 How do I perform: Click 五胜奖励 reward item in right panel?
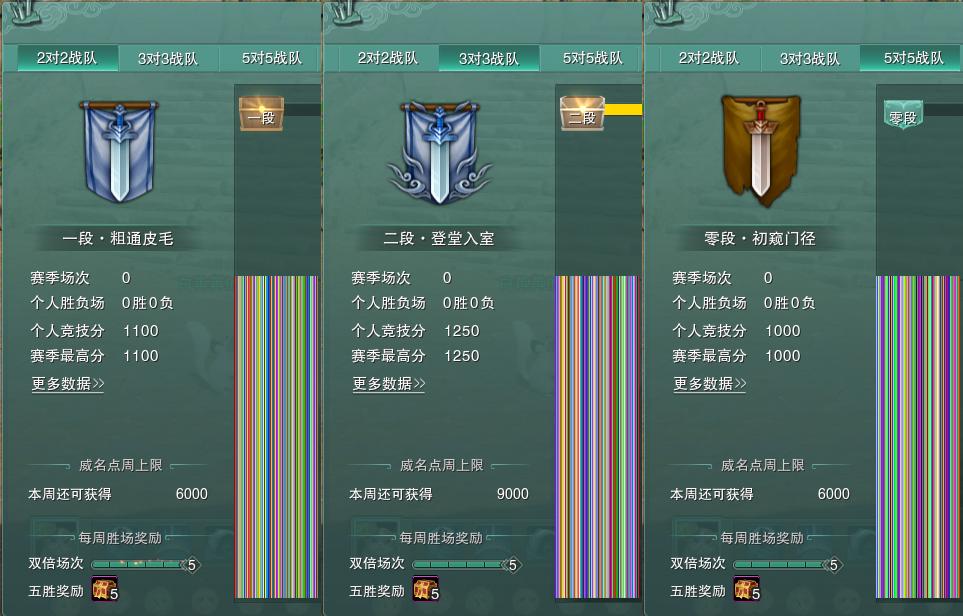[x=746, y=588]
